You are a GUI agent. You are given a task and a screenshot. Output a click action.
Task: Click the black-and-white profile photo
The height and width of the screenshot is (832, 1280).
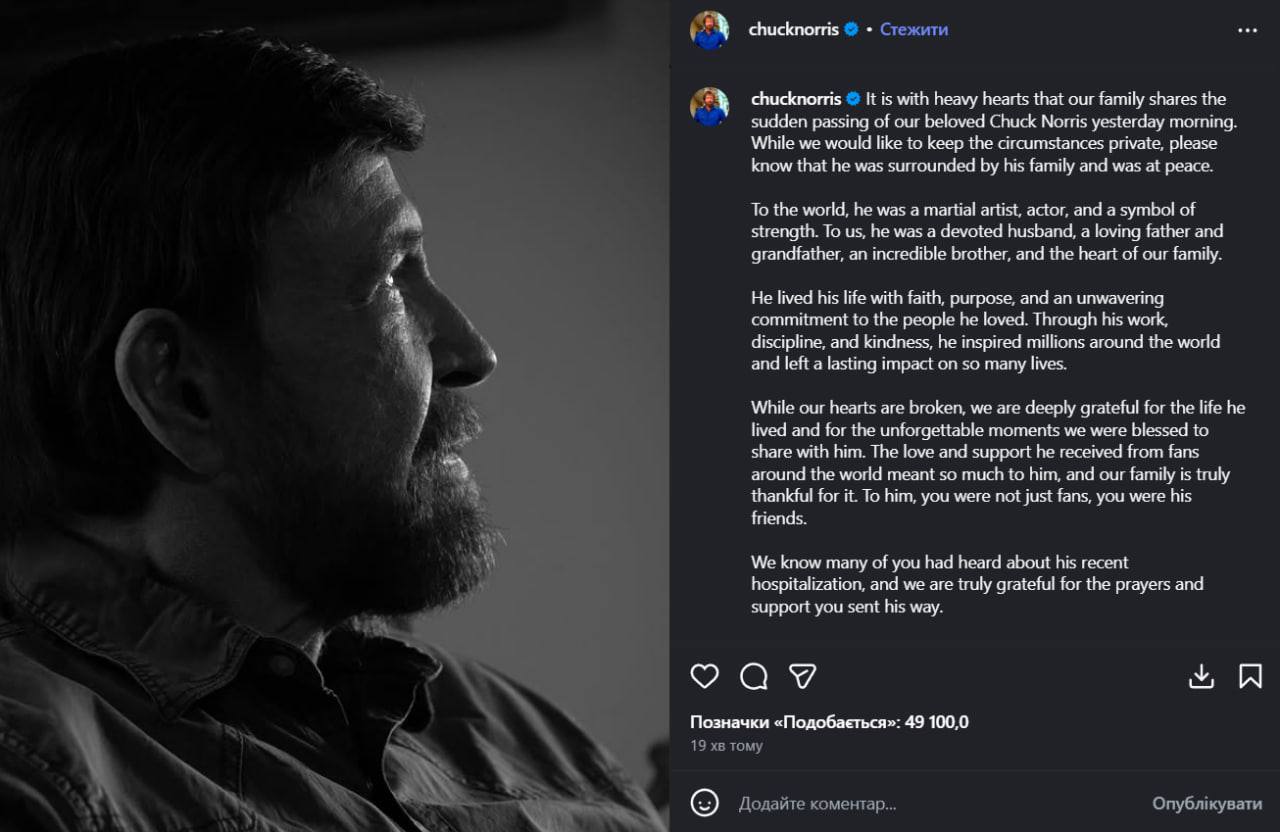[334, 416]
